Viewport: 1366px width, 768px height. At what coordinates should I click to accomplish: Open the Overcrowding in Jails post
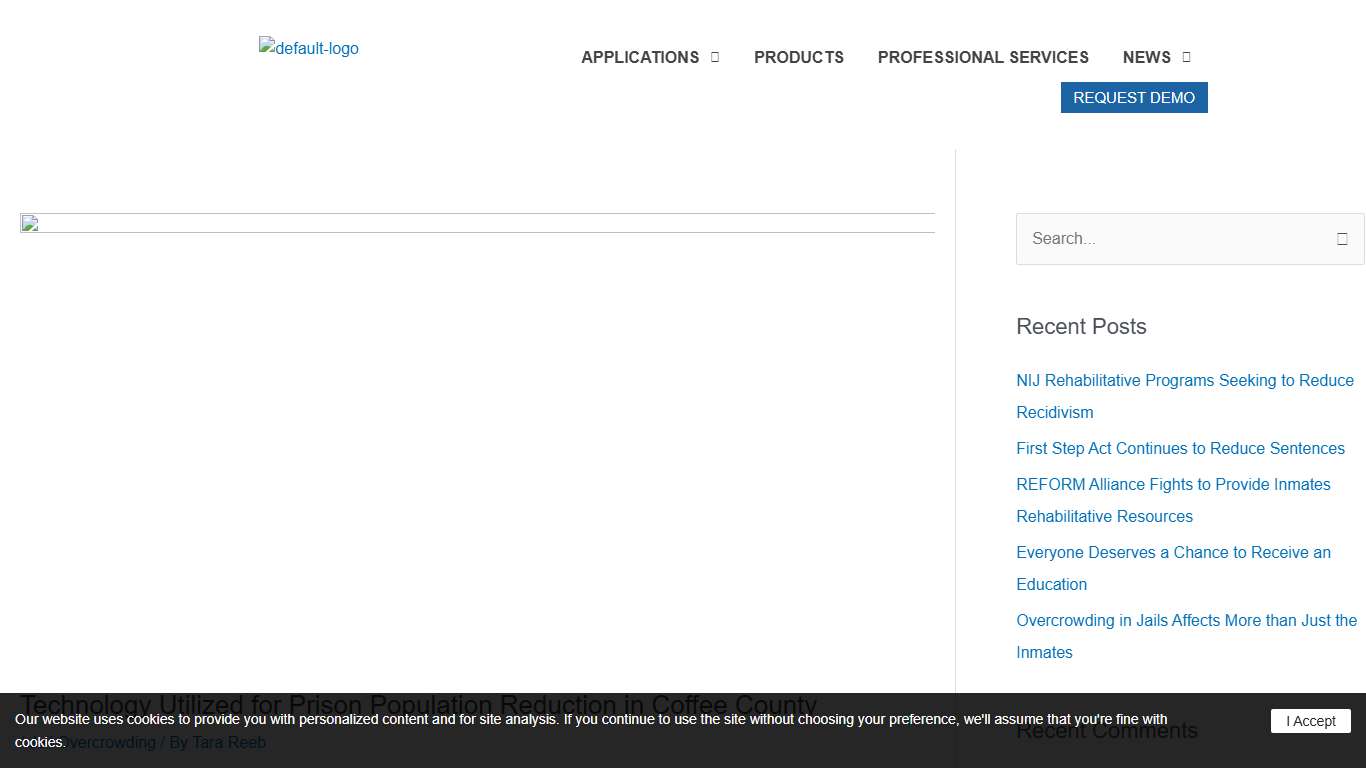click(x=1186, y=621)
